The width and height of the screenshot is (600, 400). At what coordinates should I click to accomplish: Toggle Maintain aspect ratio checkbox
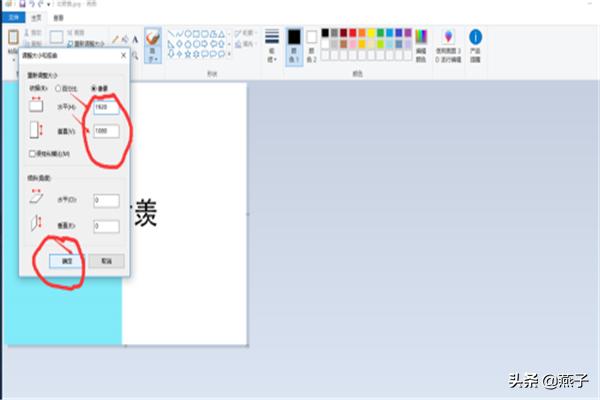pos(32,153)
